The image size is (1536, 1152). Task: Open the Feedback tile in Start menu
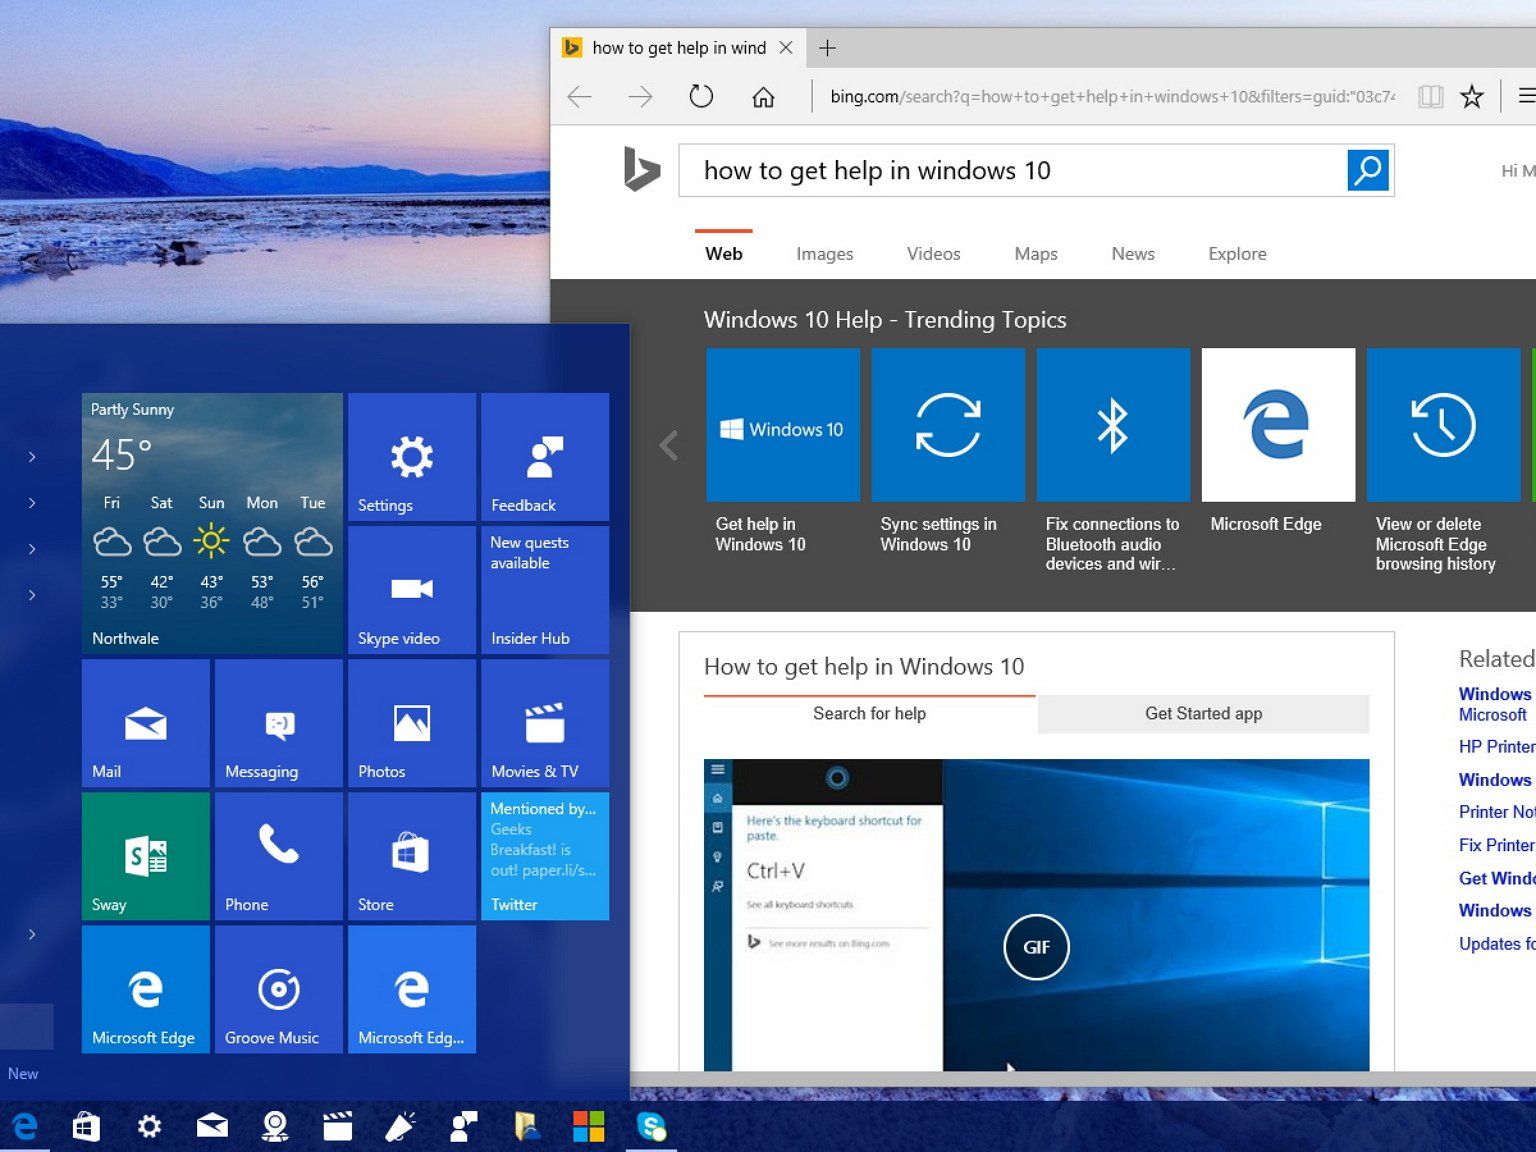tap(545, 457)
